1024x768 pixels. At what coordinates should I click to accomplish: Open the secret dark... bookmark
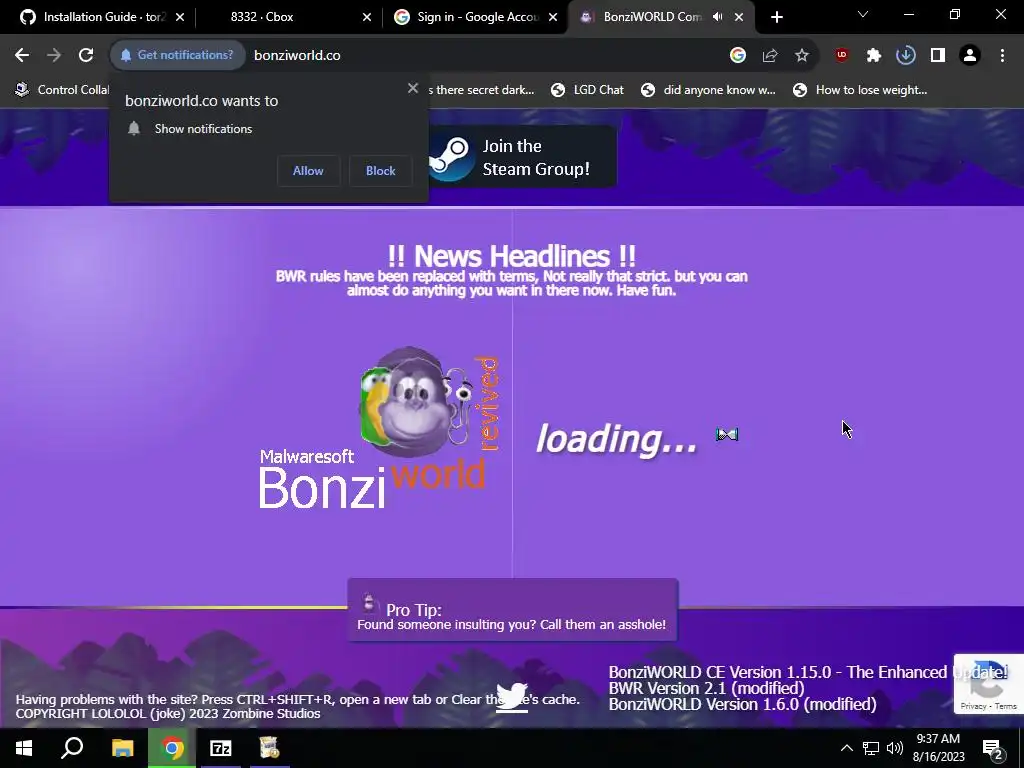tap(481, 90)
